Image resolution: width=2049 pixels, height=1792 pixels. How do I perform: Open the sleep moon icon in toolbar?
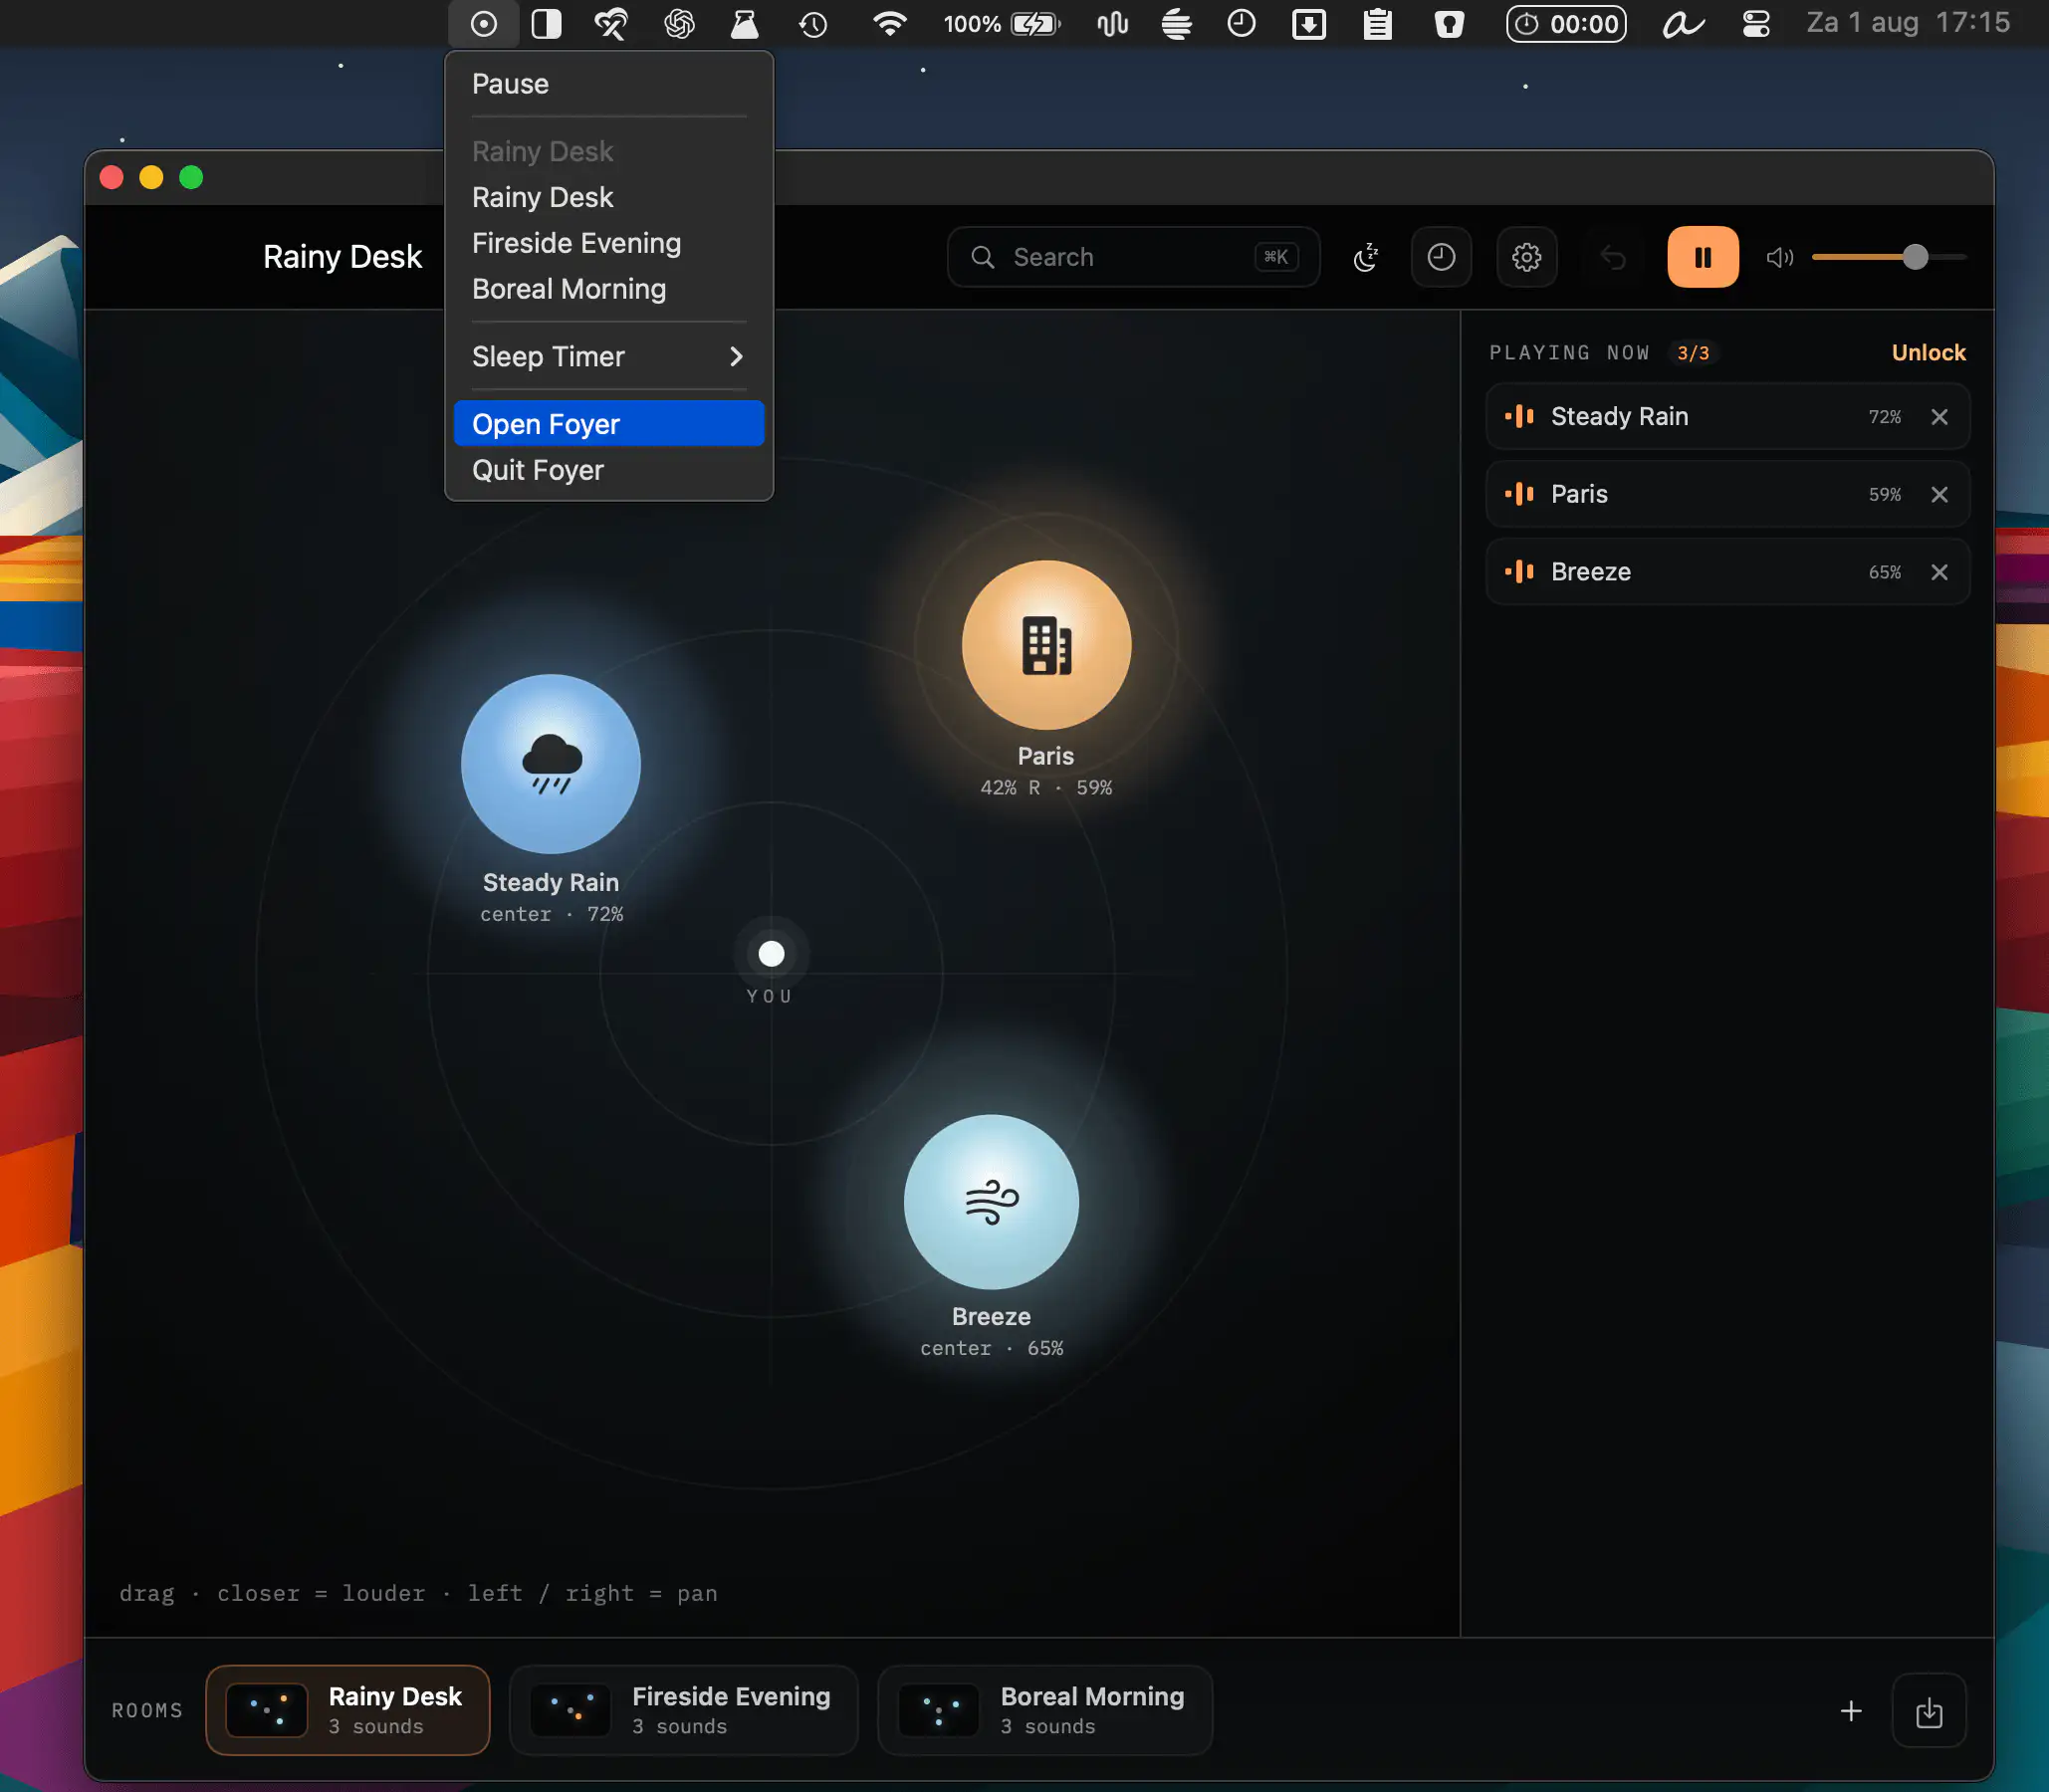click(x=1366, y=257)
